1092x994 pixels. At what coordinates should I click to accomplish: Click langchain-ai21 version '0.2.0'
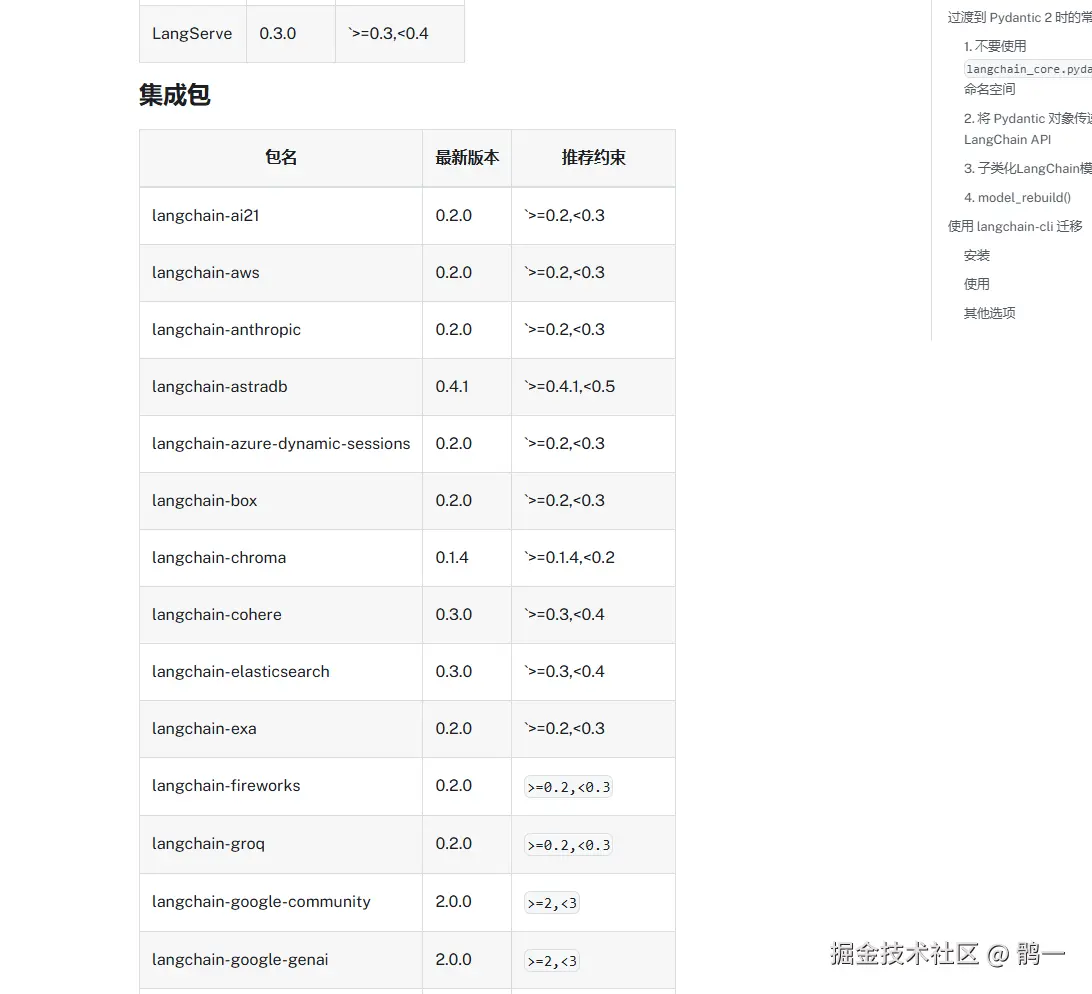453,216
